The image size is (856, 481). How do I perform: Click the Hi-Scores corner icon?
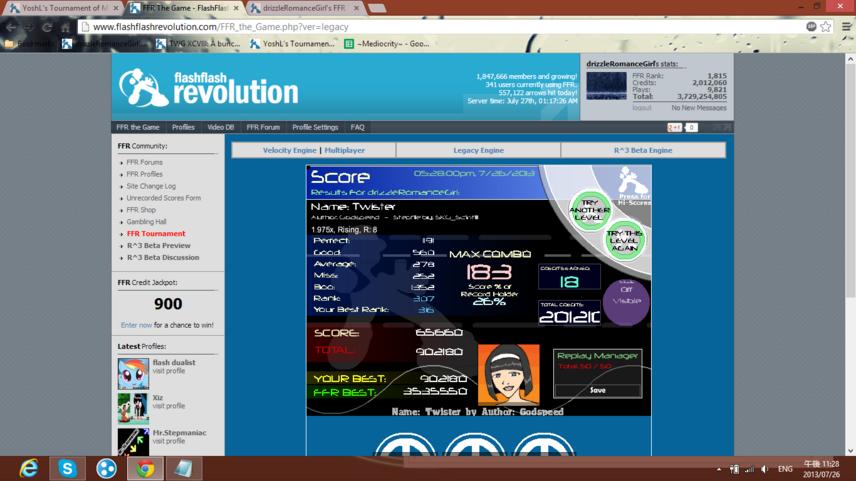tap(633, 186)
